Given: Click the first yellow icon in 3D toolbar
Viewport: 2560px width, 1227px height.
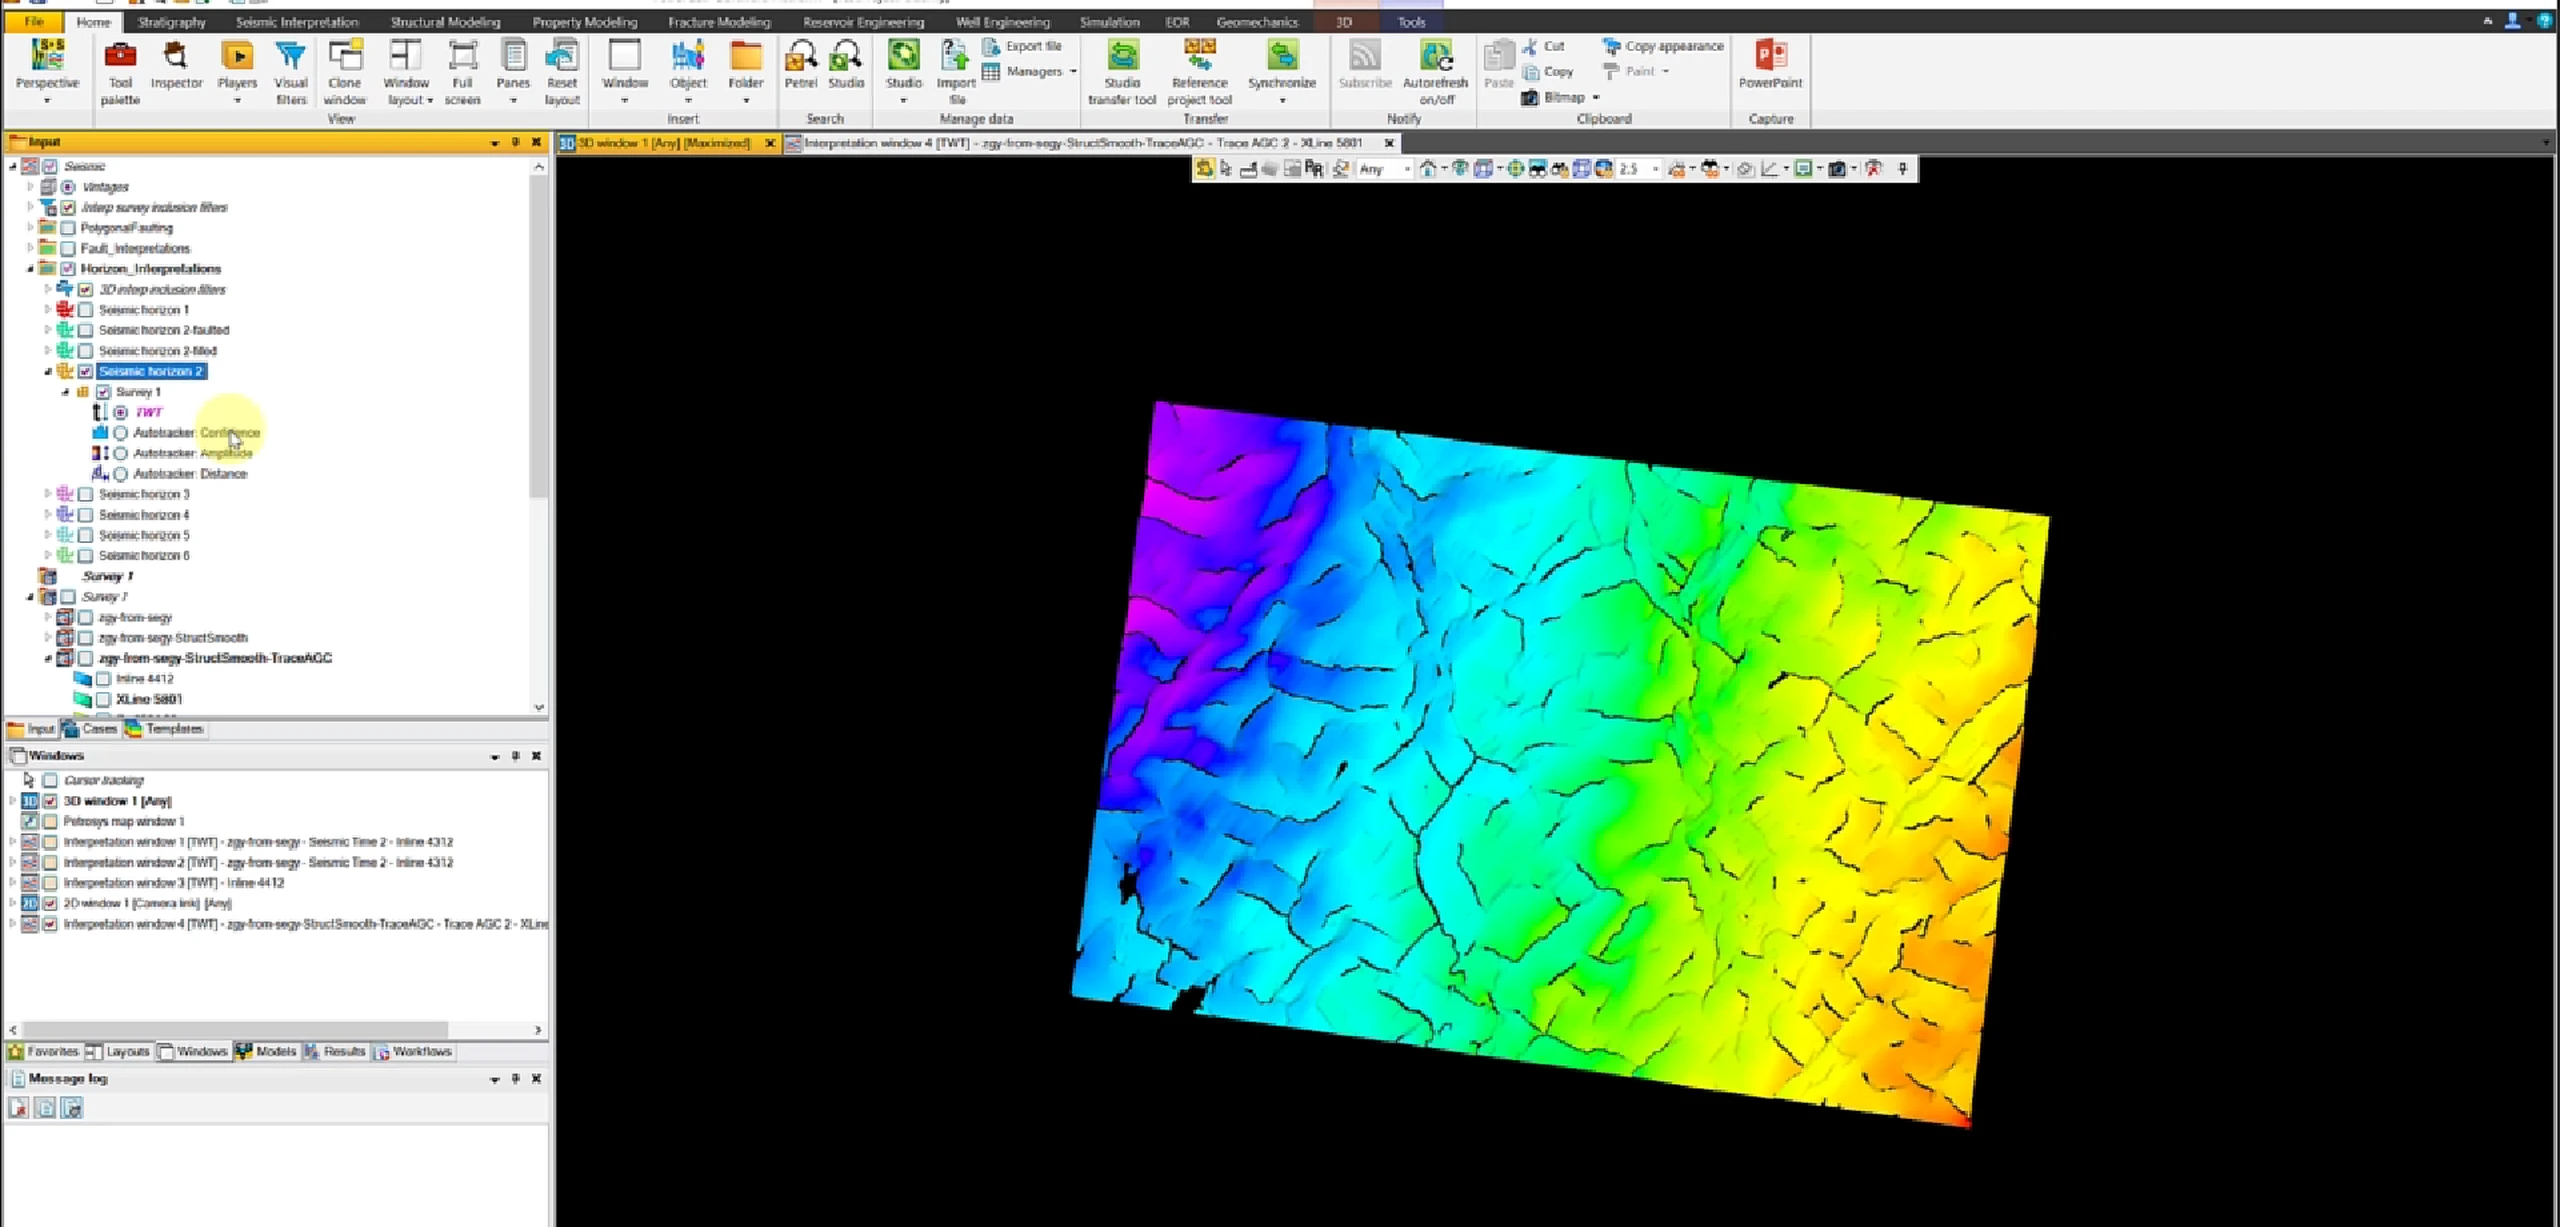Looking at the screenshot, I should point(1204,169).
